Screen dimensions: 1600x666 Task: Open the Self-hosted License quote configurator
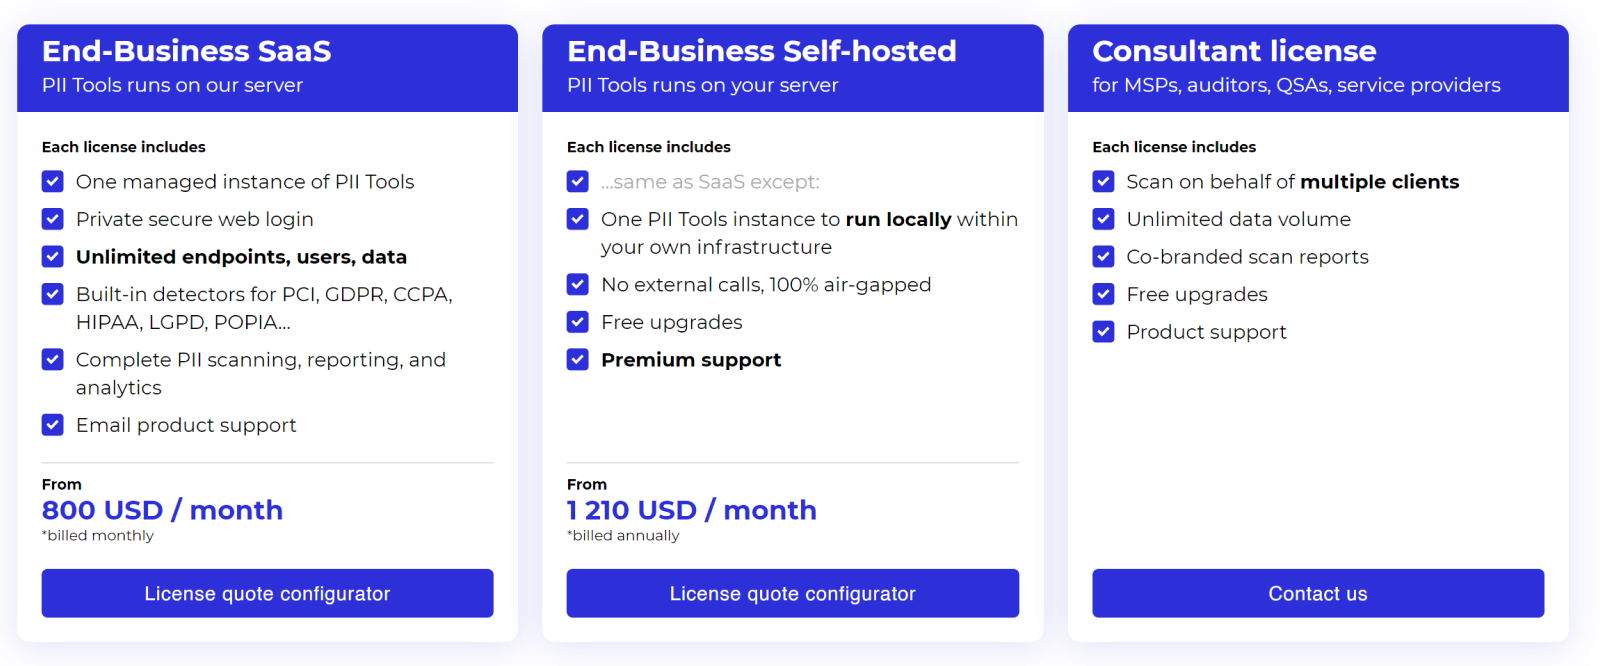[792, 593]
